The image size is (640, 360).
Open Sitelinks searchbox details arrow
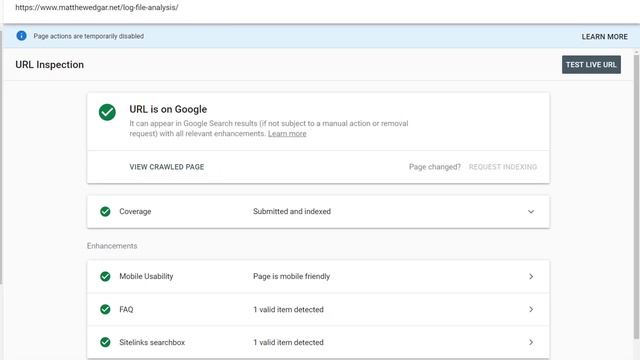(531, 342)
